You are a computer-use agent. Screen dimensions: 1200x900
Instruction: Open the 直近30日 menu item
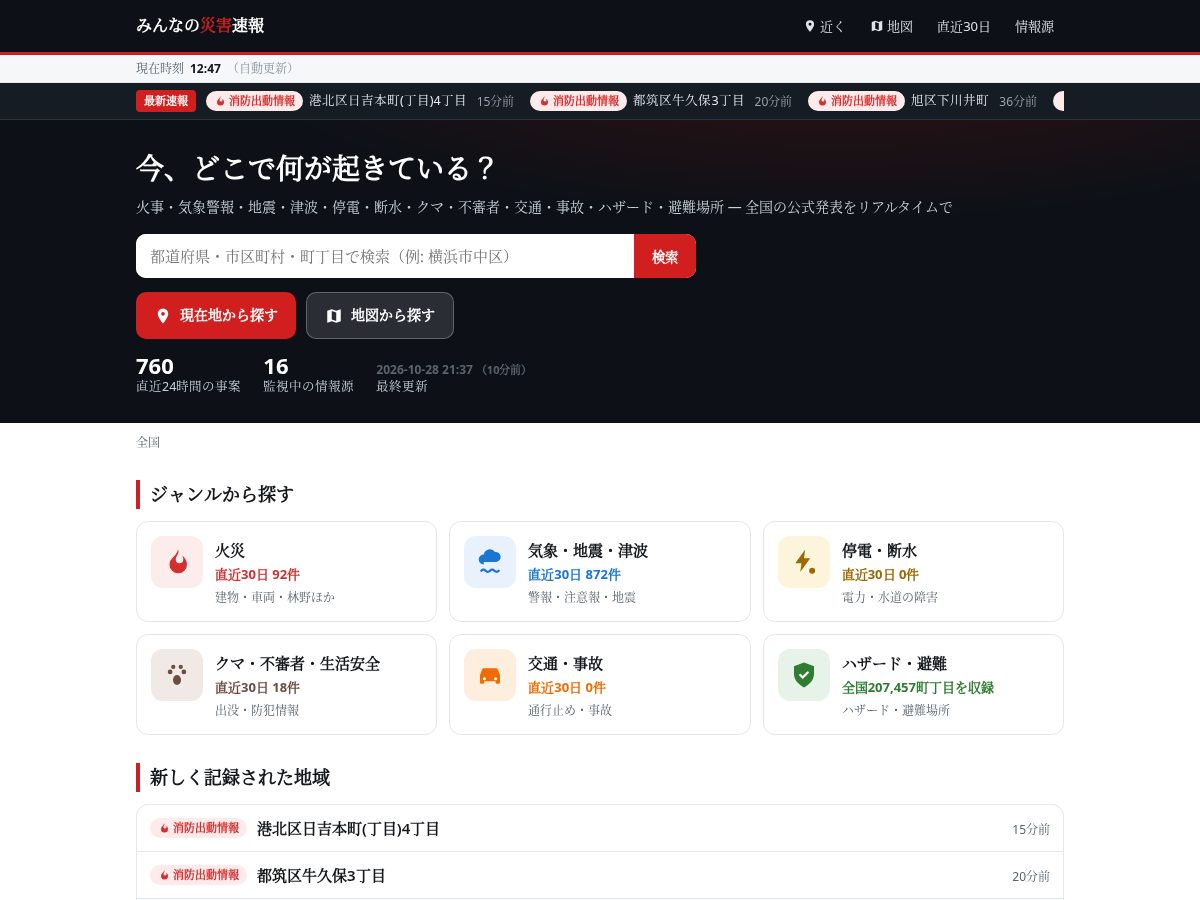pyautogui.click(x=963, y=26)
